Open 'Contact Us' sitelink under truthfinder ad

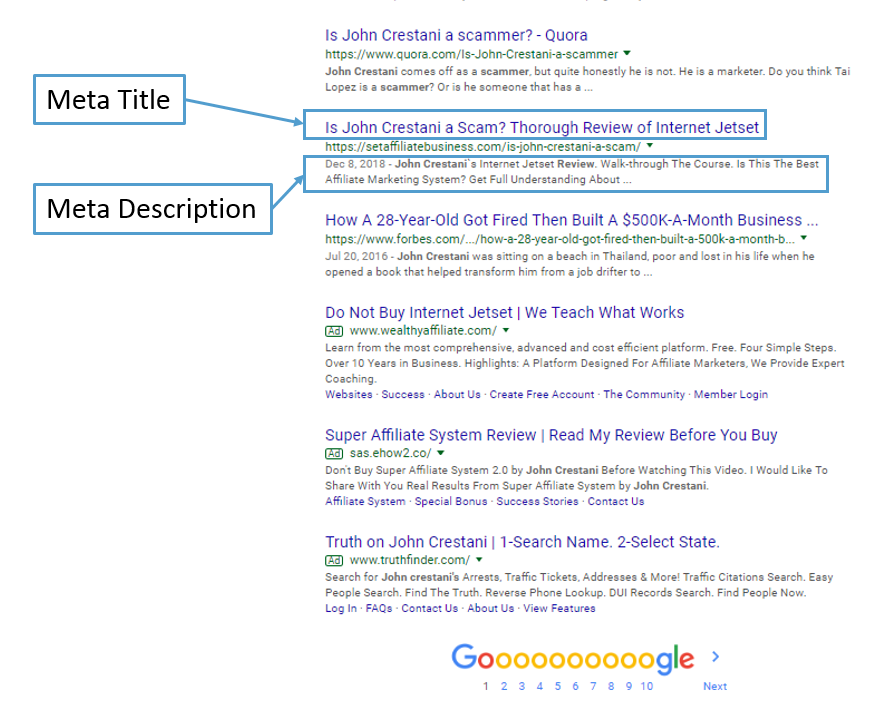click(429, 608)
